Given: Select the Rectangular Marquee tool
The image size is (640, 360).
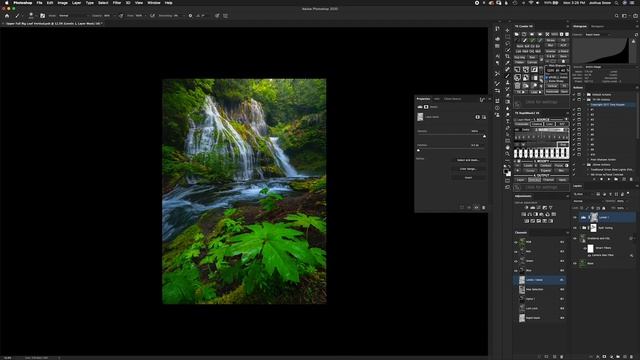Looking at the screenshot, I should click(x=507, y=36).
